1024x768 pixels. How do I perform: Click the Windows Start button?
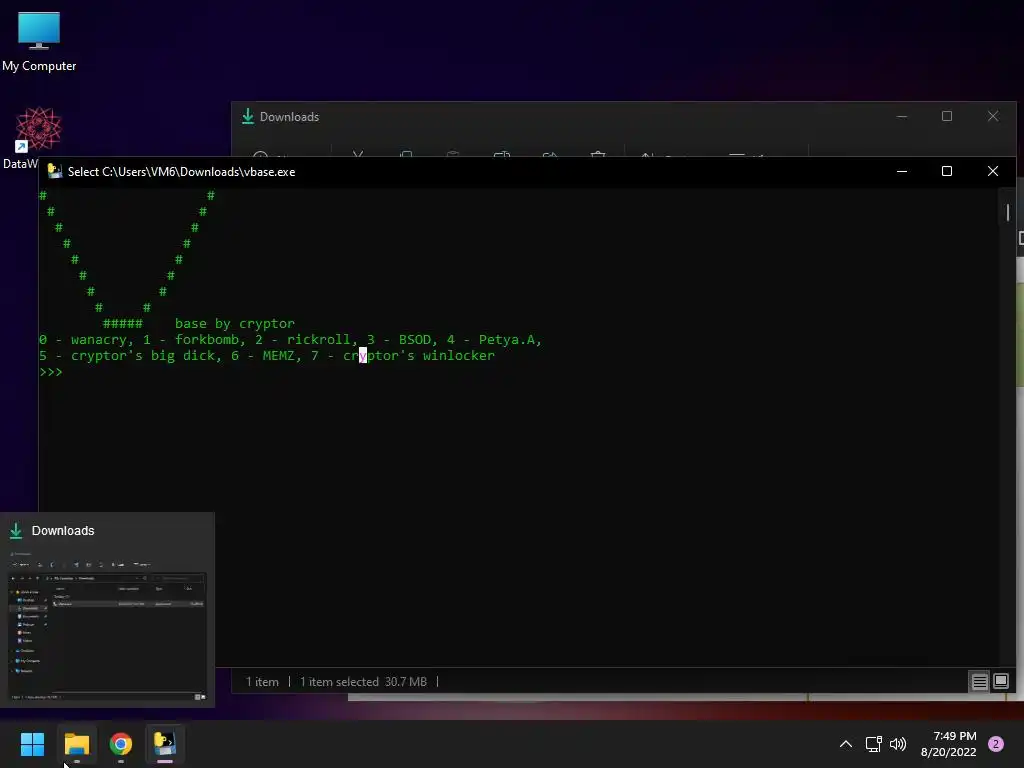(32, 744)
